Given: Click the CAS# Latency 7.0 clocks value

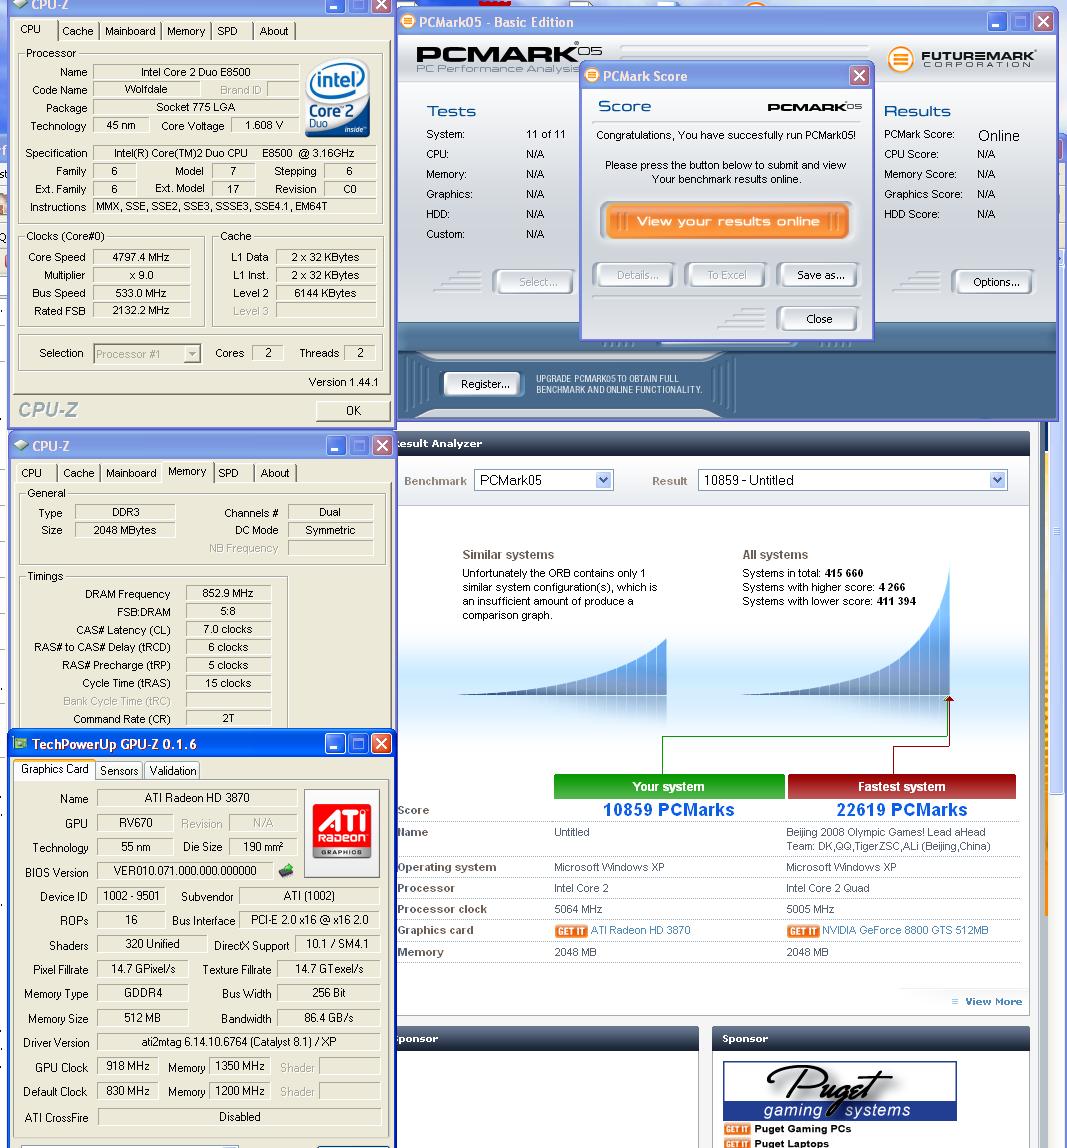Looking at the screenshot, I should (228, 629).
